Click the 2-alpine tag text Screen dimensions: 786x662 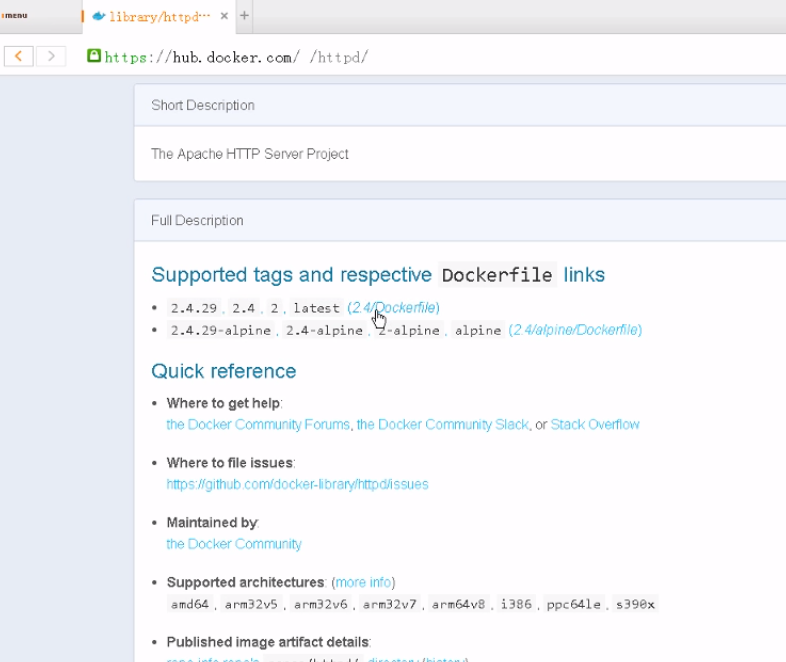[409, 330]
